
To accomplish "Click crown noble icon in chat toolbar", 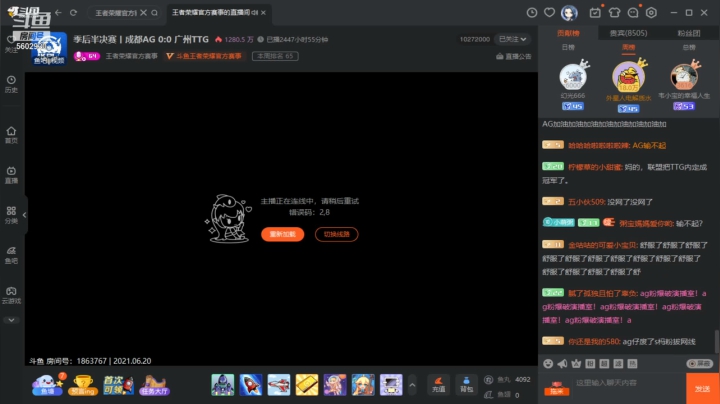I will [x=576, y=364].
